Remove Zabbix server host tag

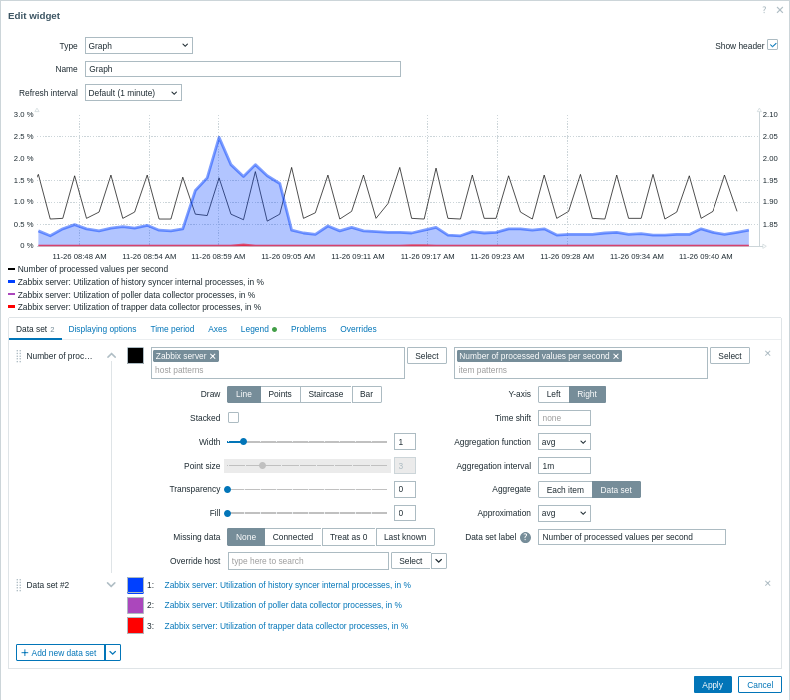coord(213,356)
